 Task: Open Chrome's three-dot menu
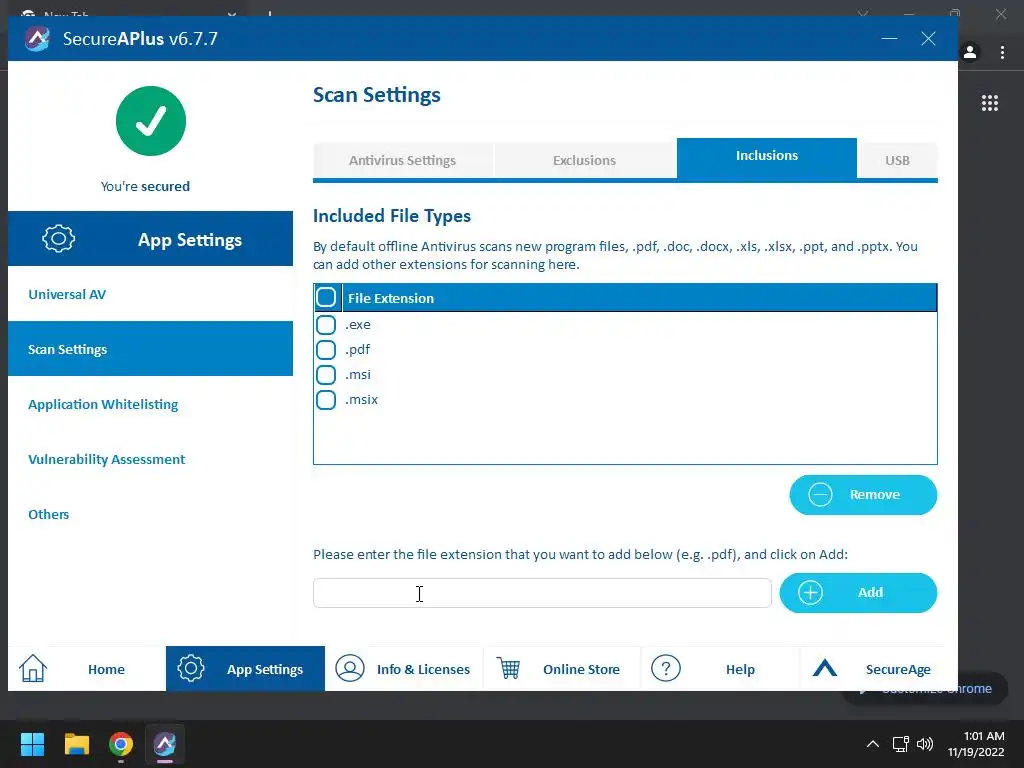tap(1002, 52)
